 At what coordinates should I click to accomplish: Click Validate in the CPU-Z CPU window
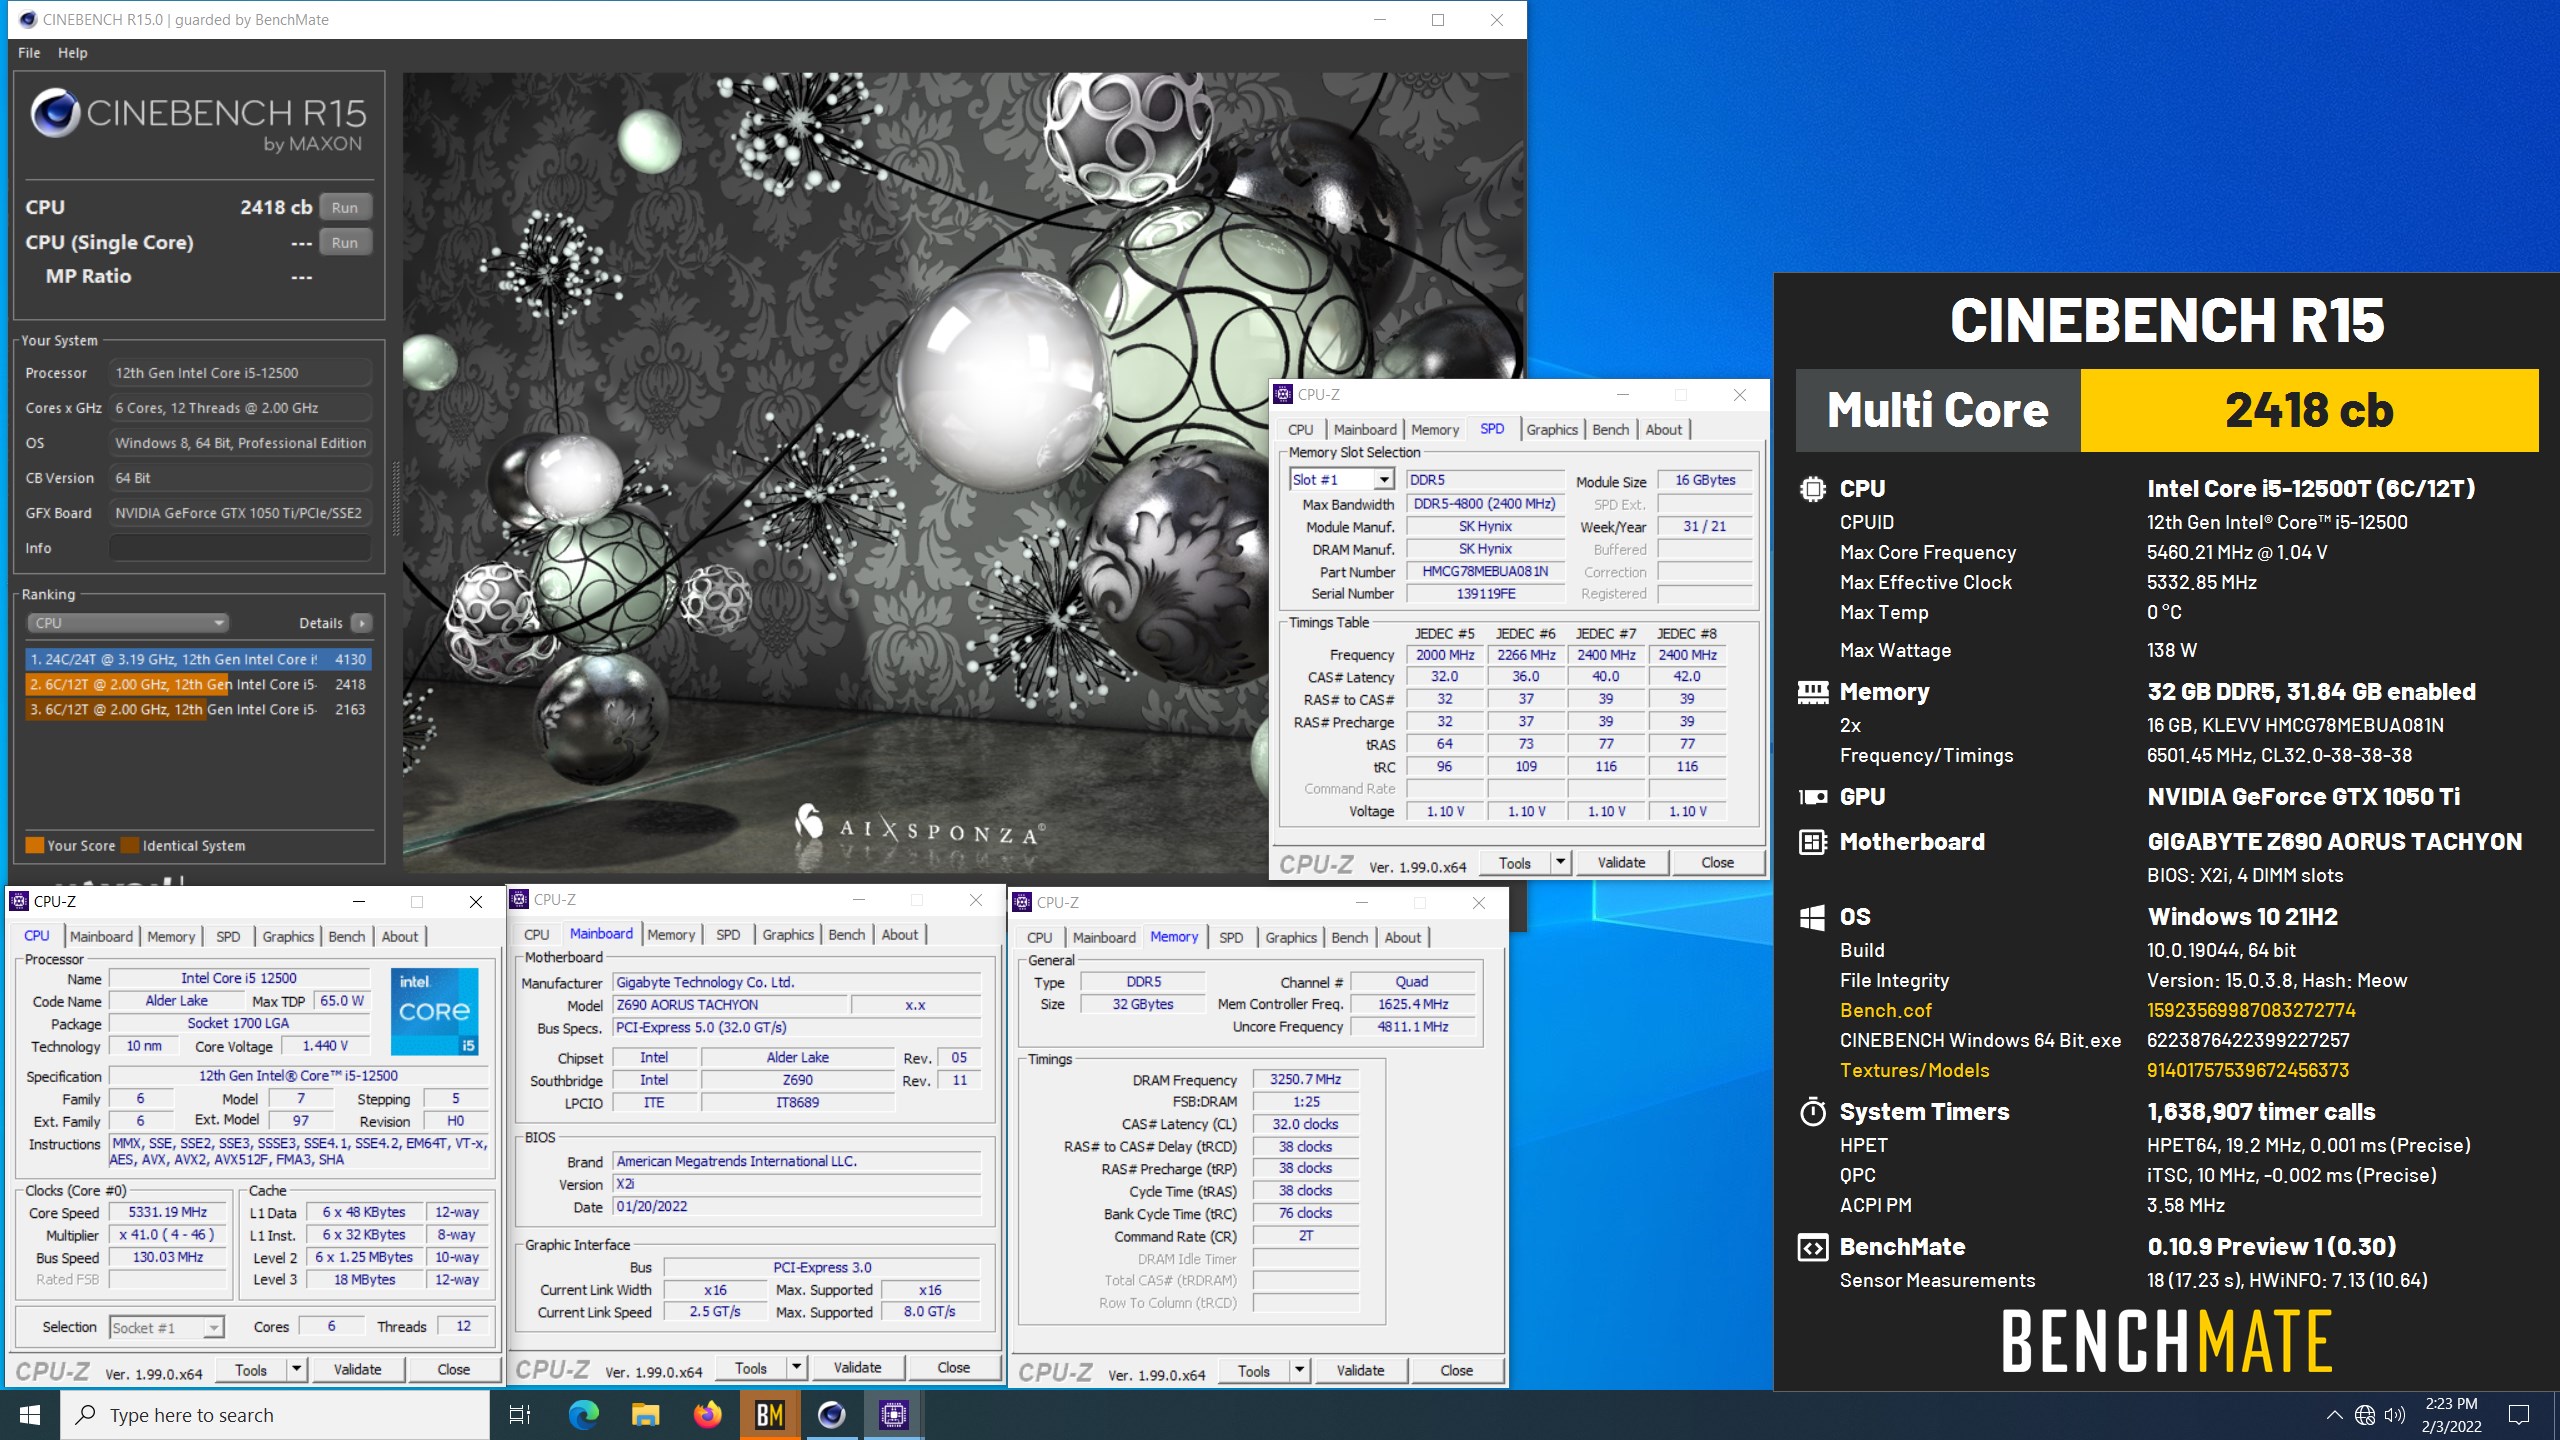click(357, 1370)
